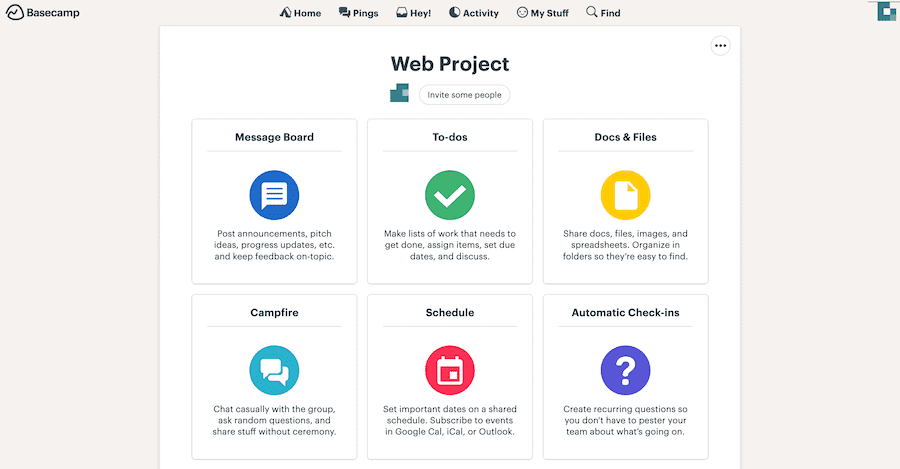Click the green To-dos checkmark icon
The height and width of the screenshot is (469, 900).
(449, 195)
